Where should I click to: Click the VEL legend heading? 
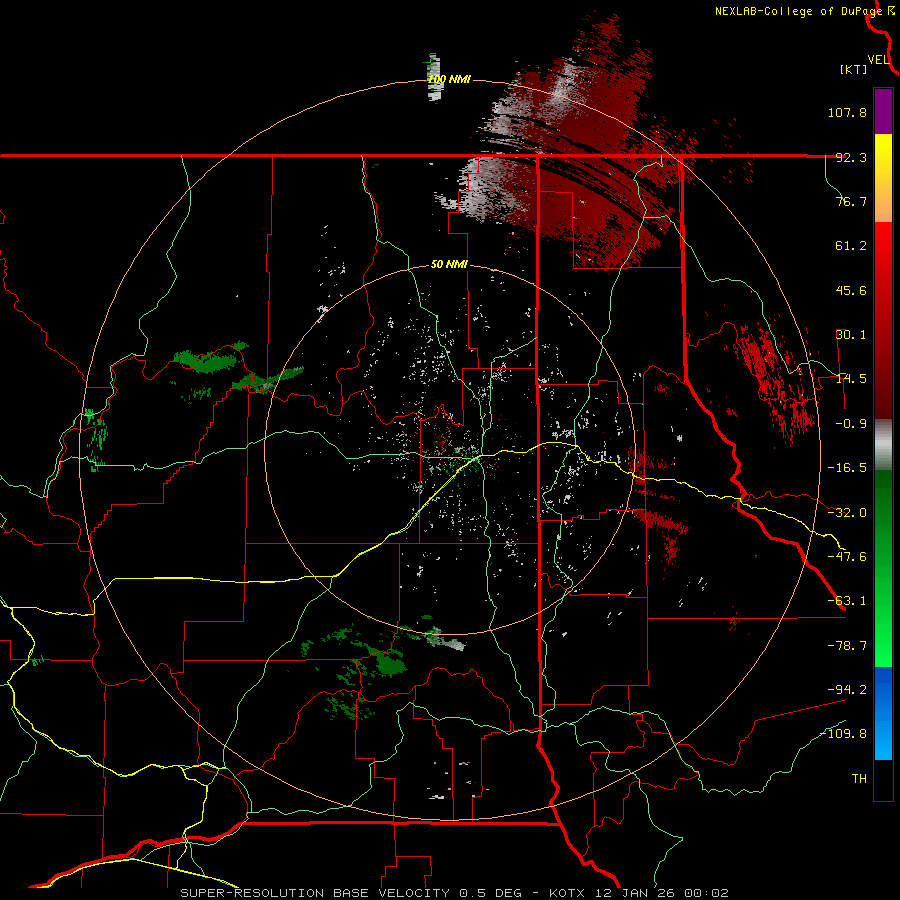point(878,60)
